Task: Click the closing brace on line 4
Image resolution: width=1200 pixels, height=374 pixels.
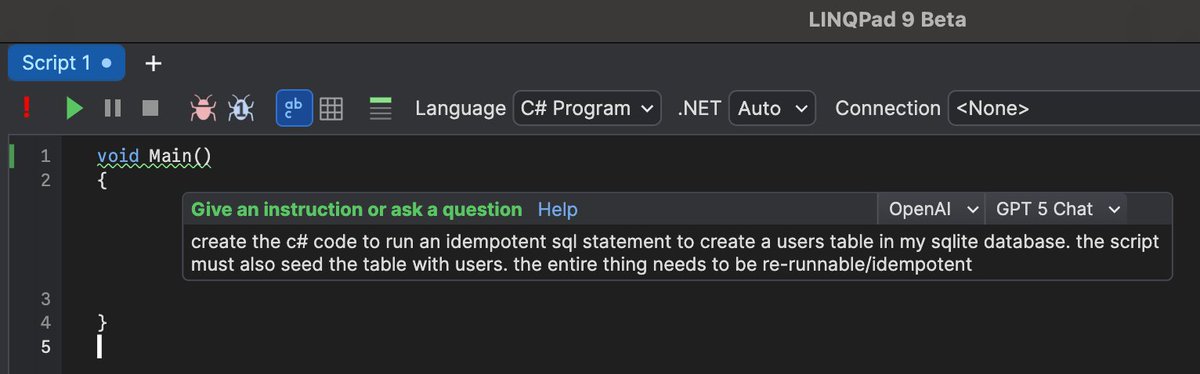Action: pyautogui.click(x=102, y=322)
